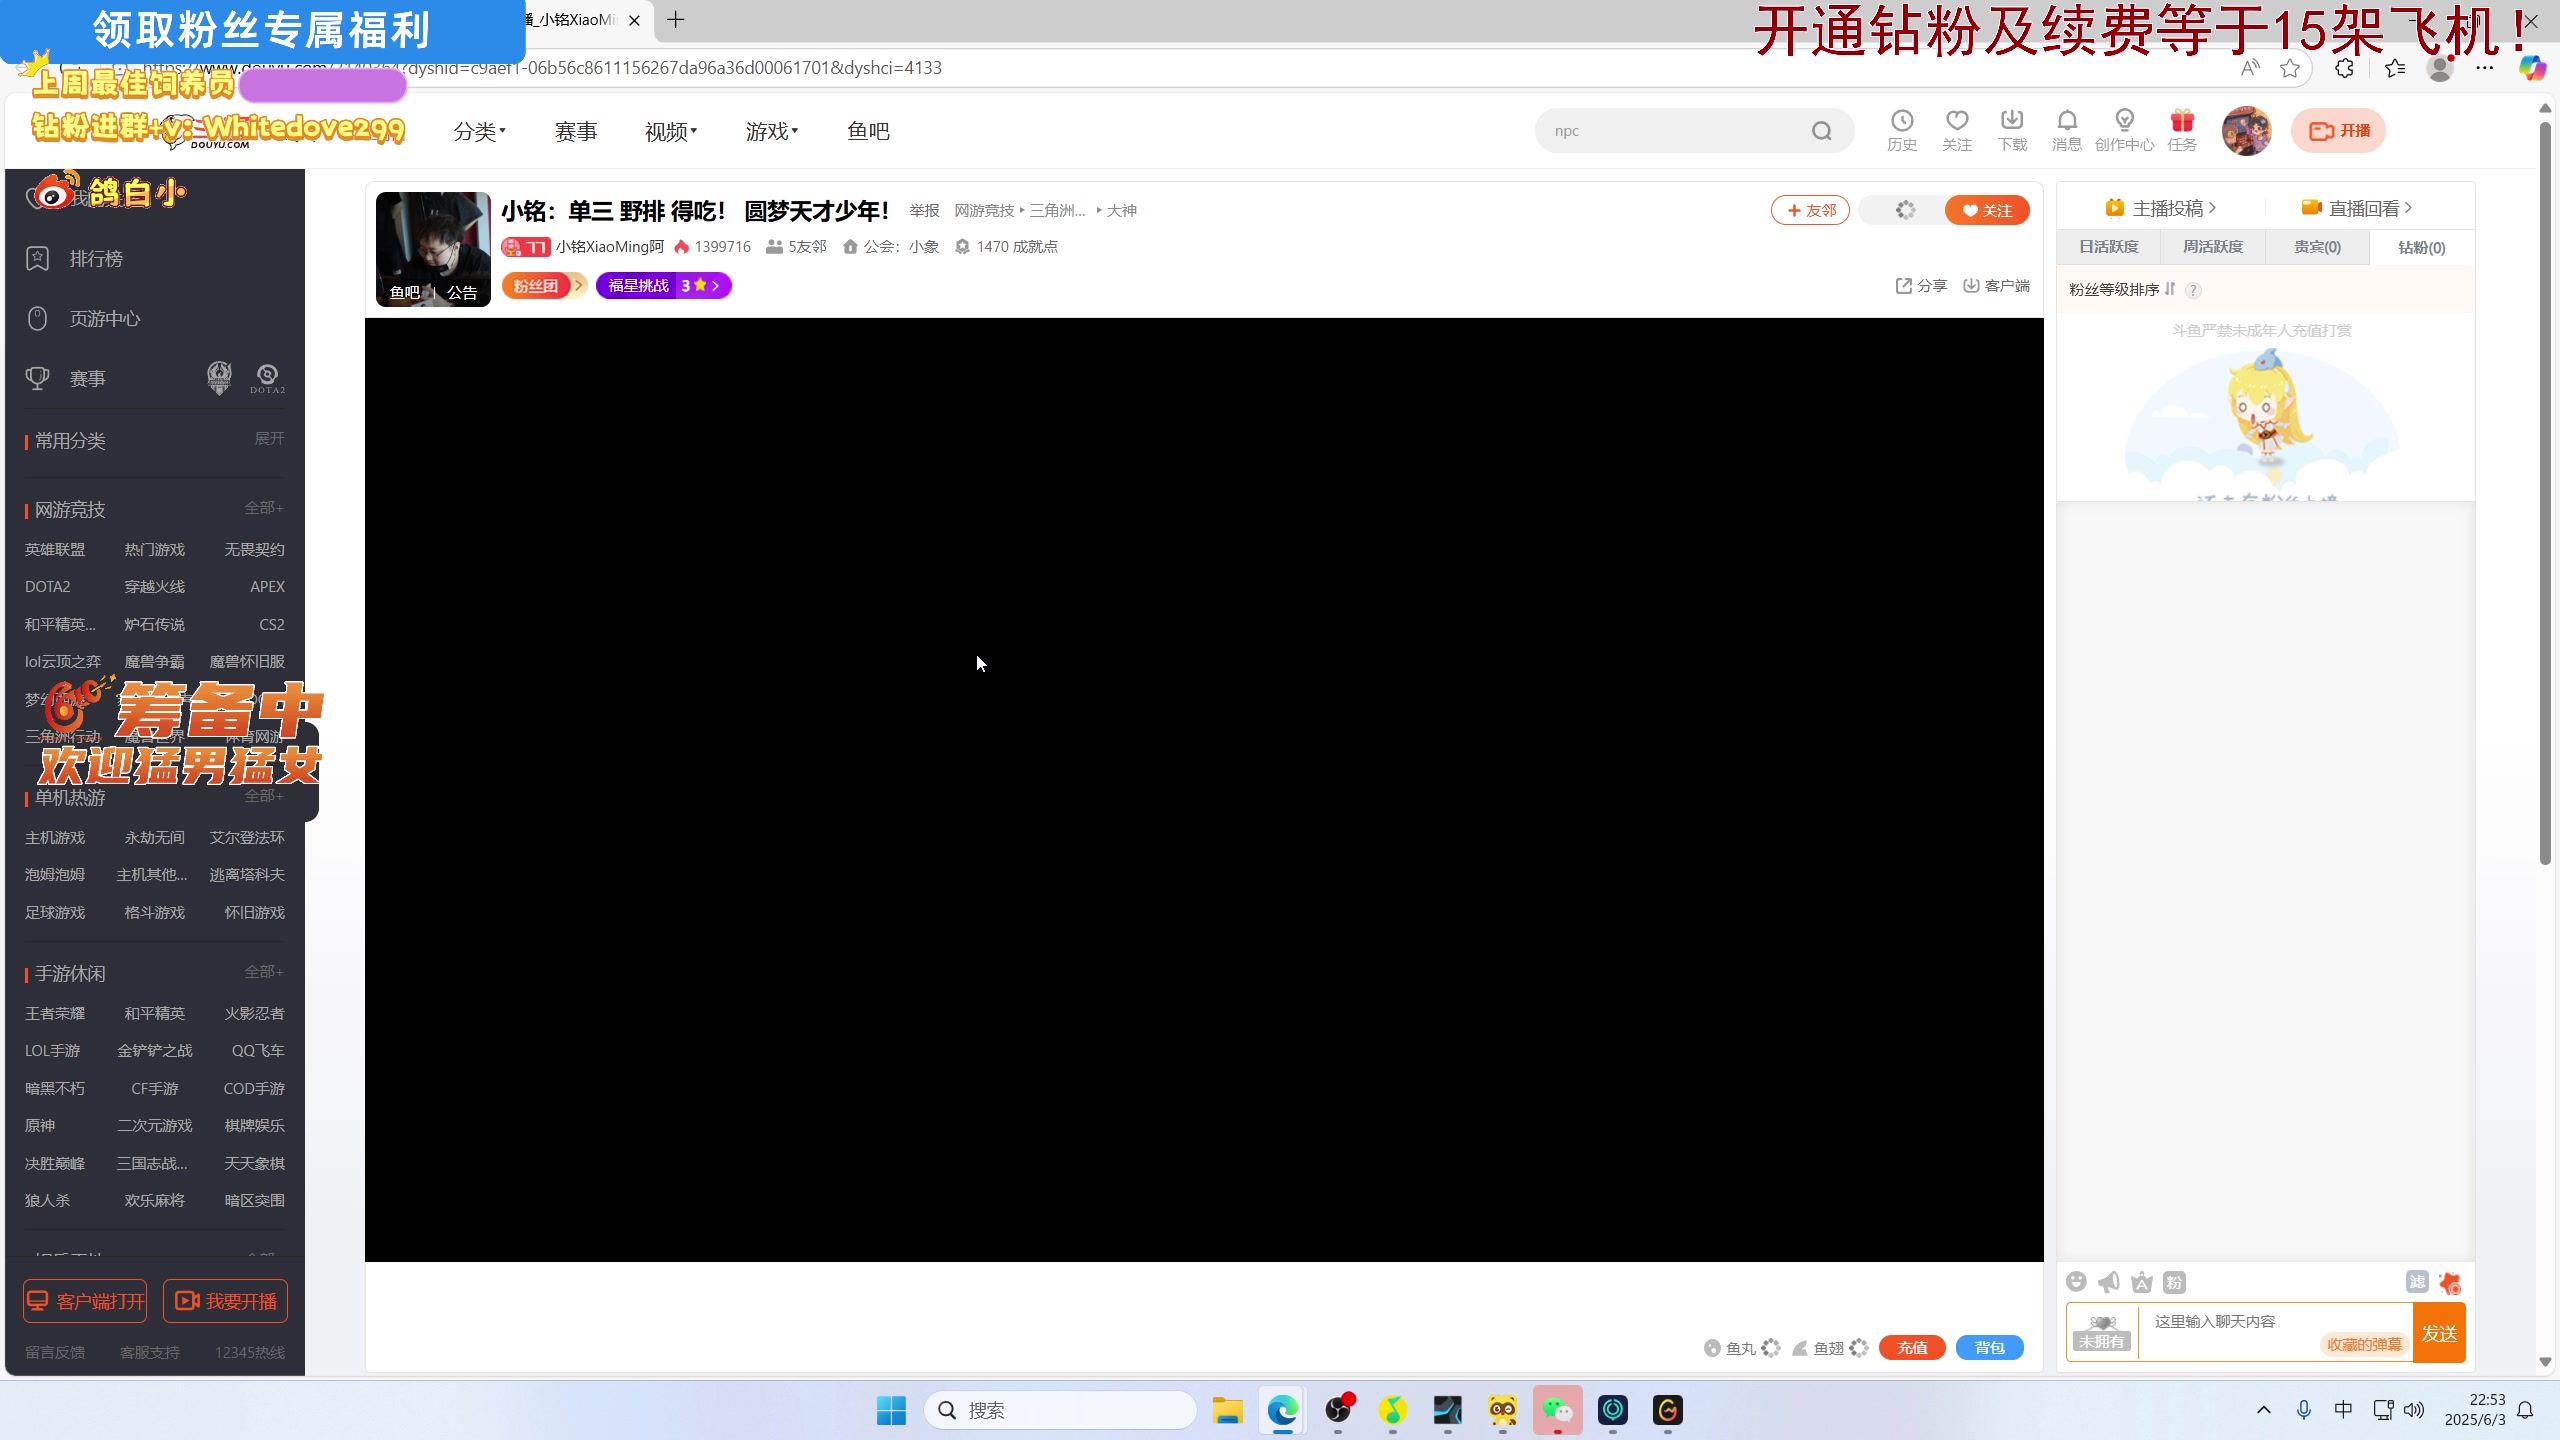
Task: Open 英雄联盟 category link
Action: 55,550
